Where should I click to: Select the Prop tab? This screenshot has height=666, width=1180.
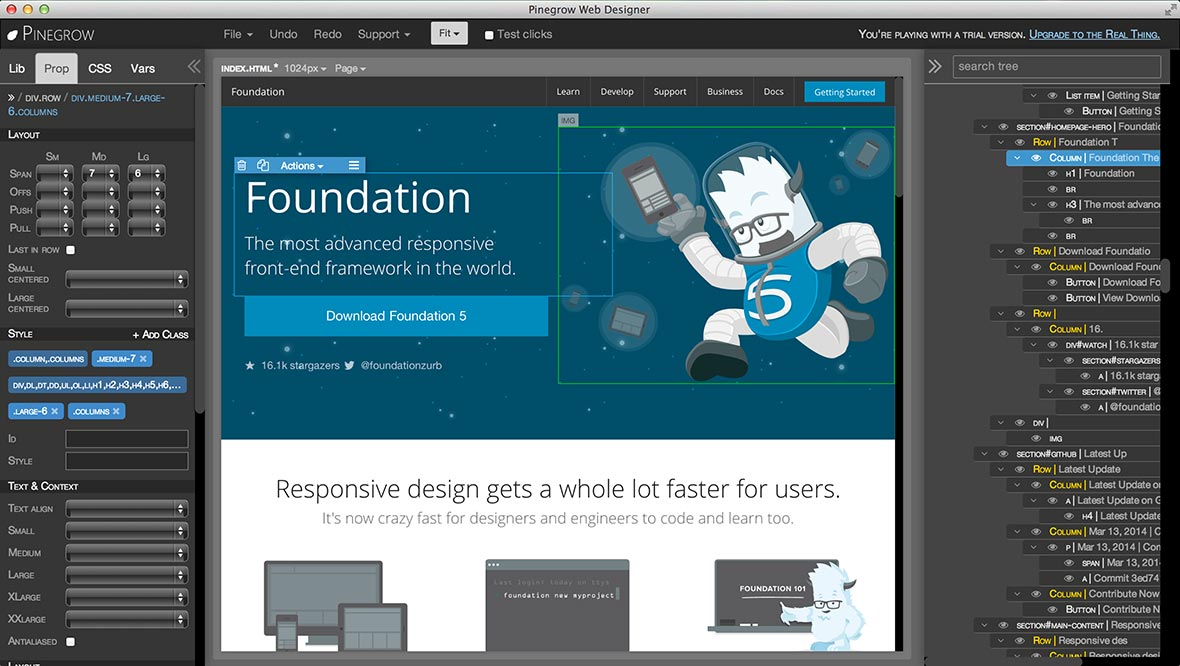pyautogui.click(x=56, y=68)
